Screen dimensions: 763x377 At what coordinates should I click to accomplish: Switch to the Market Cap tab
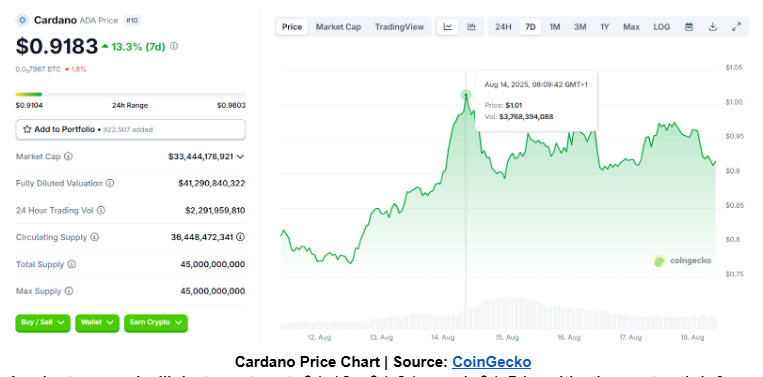point(338,27)
